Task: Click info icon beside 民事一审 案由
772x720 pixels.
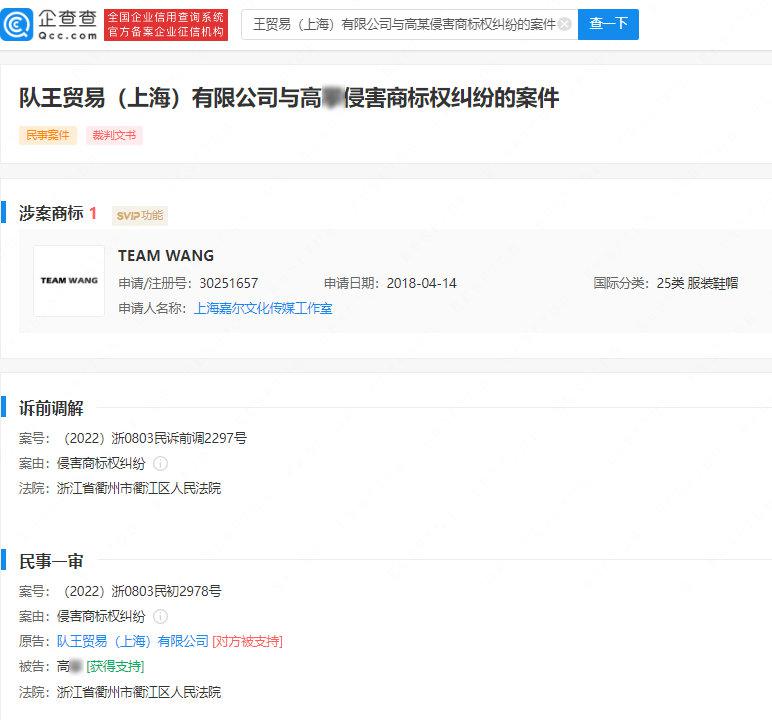Action: (x=160, y=617)
